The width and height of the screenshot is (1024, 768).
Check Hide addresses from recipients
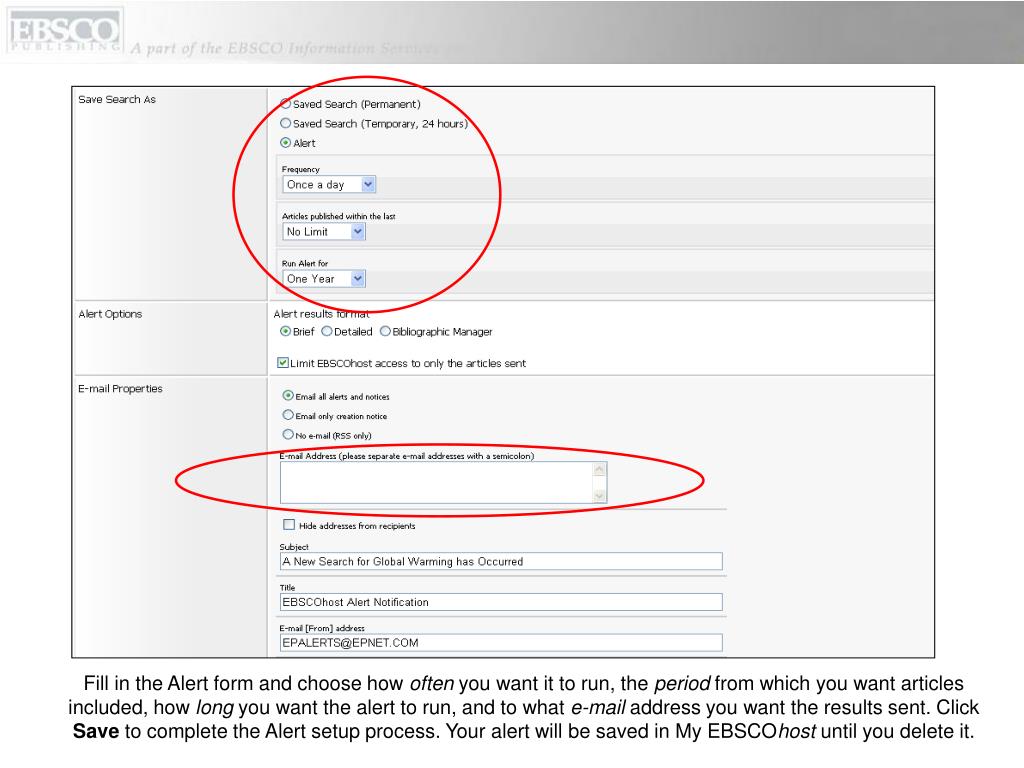coord(289,524)
